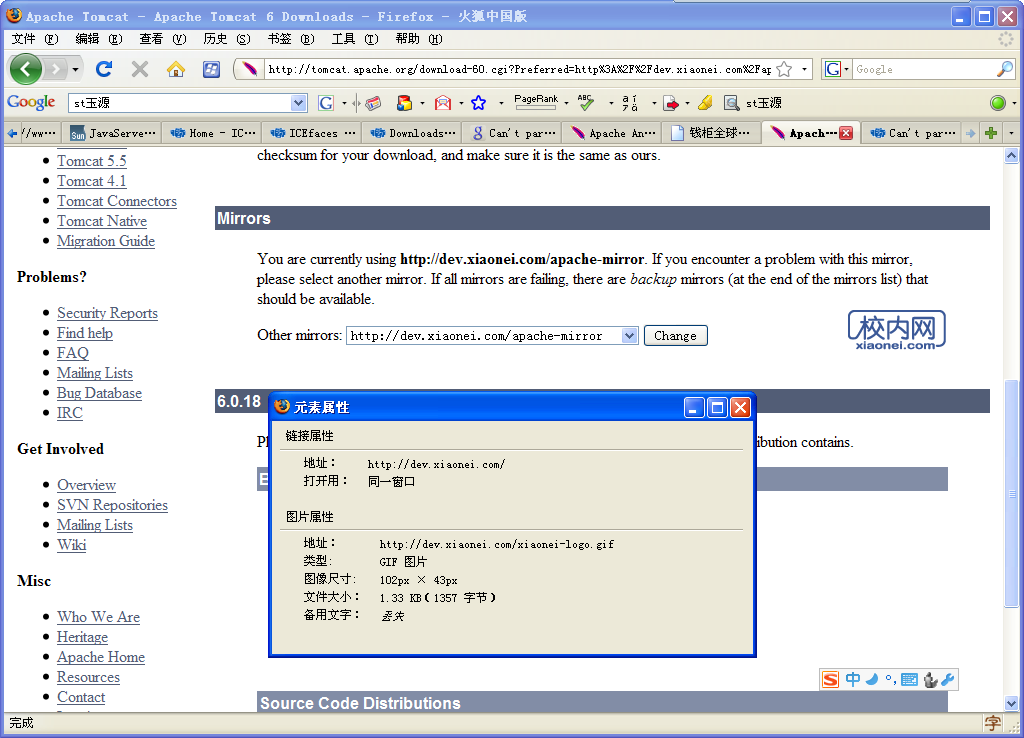Click in the Google toolbar search field
Image resolution: width=1024 pixels, height=738 pixels.
tap(185, 102)
